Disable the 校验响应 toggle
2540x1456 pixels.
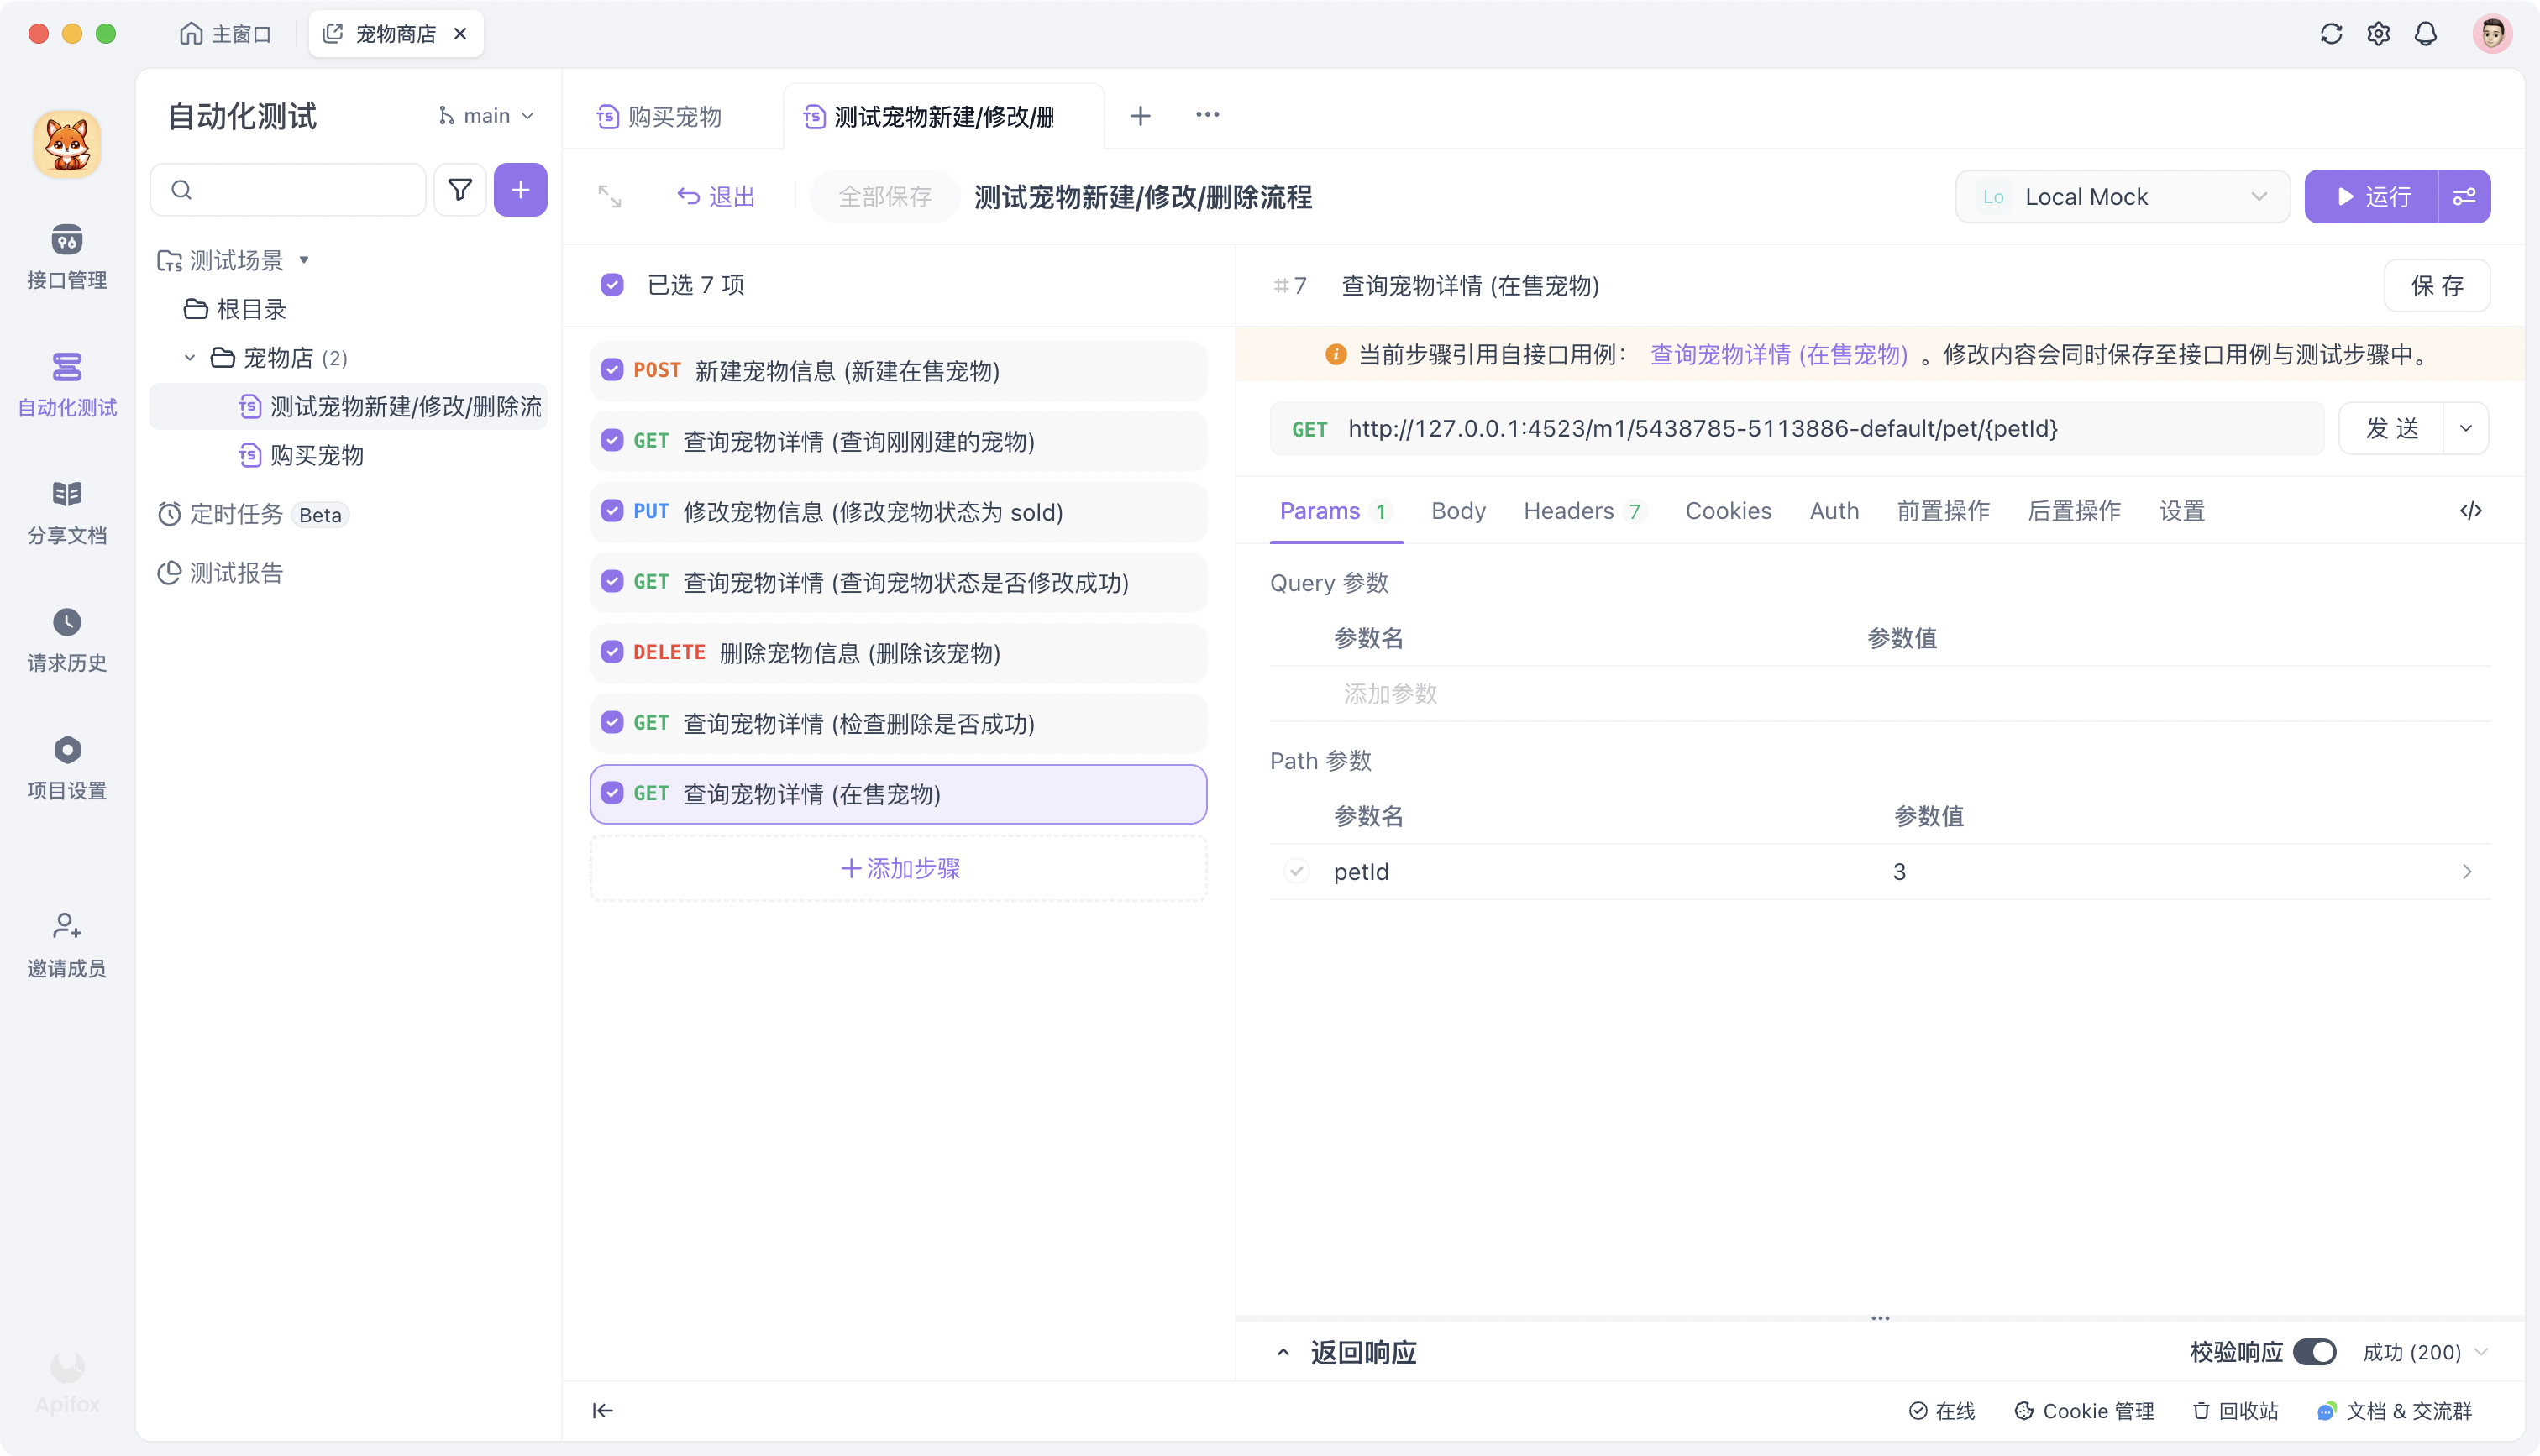coord(2317,1351)
